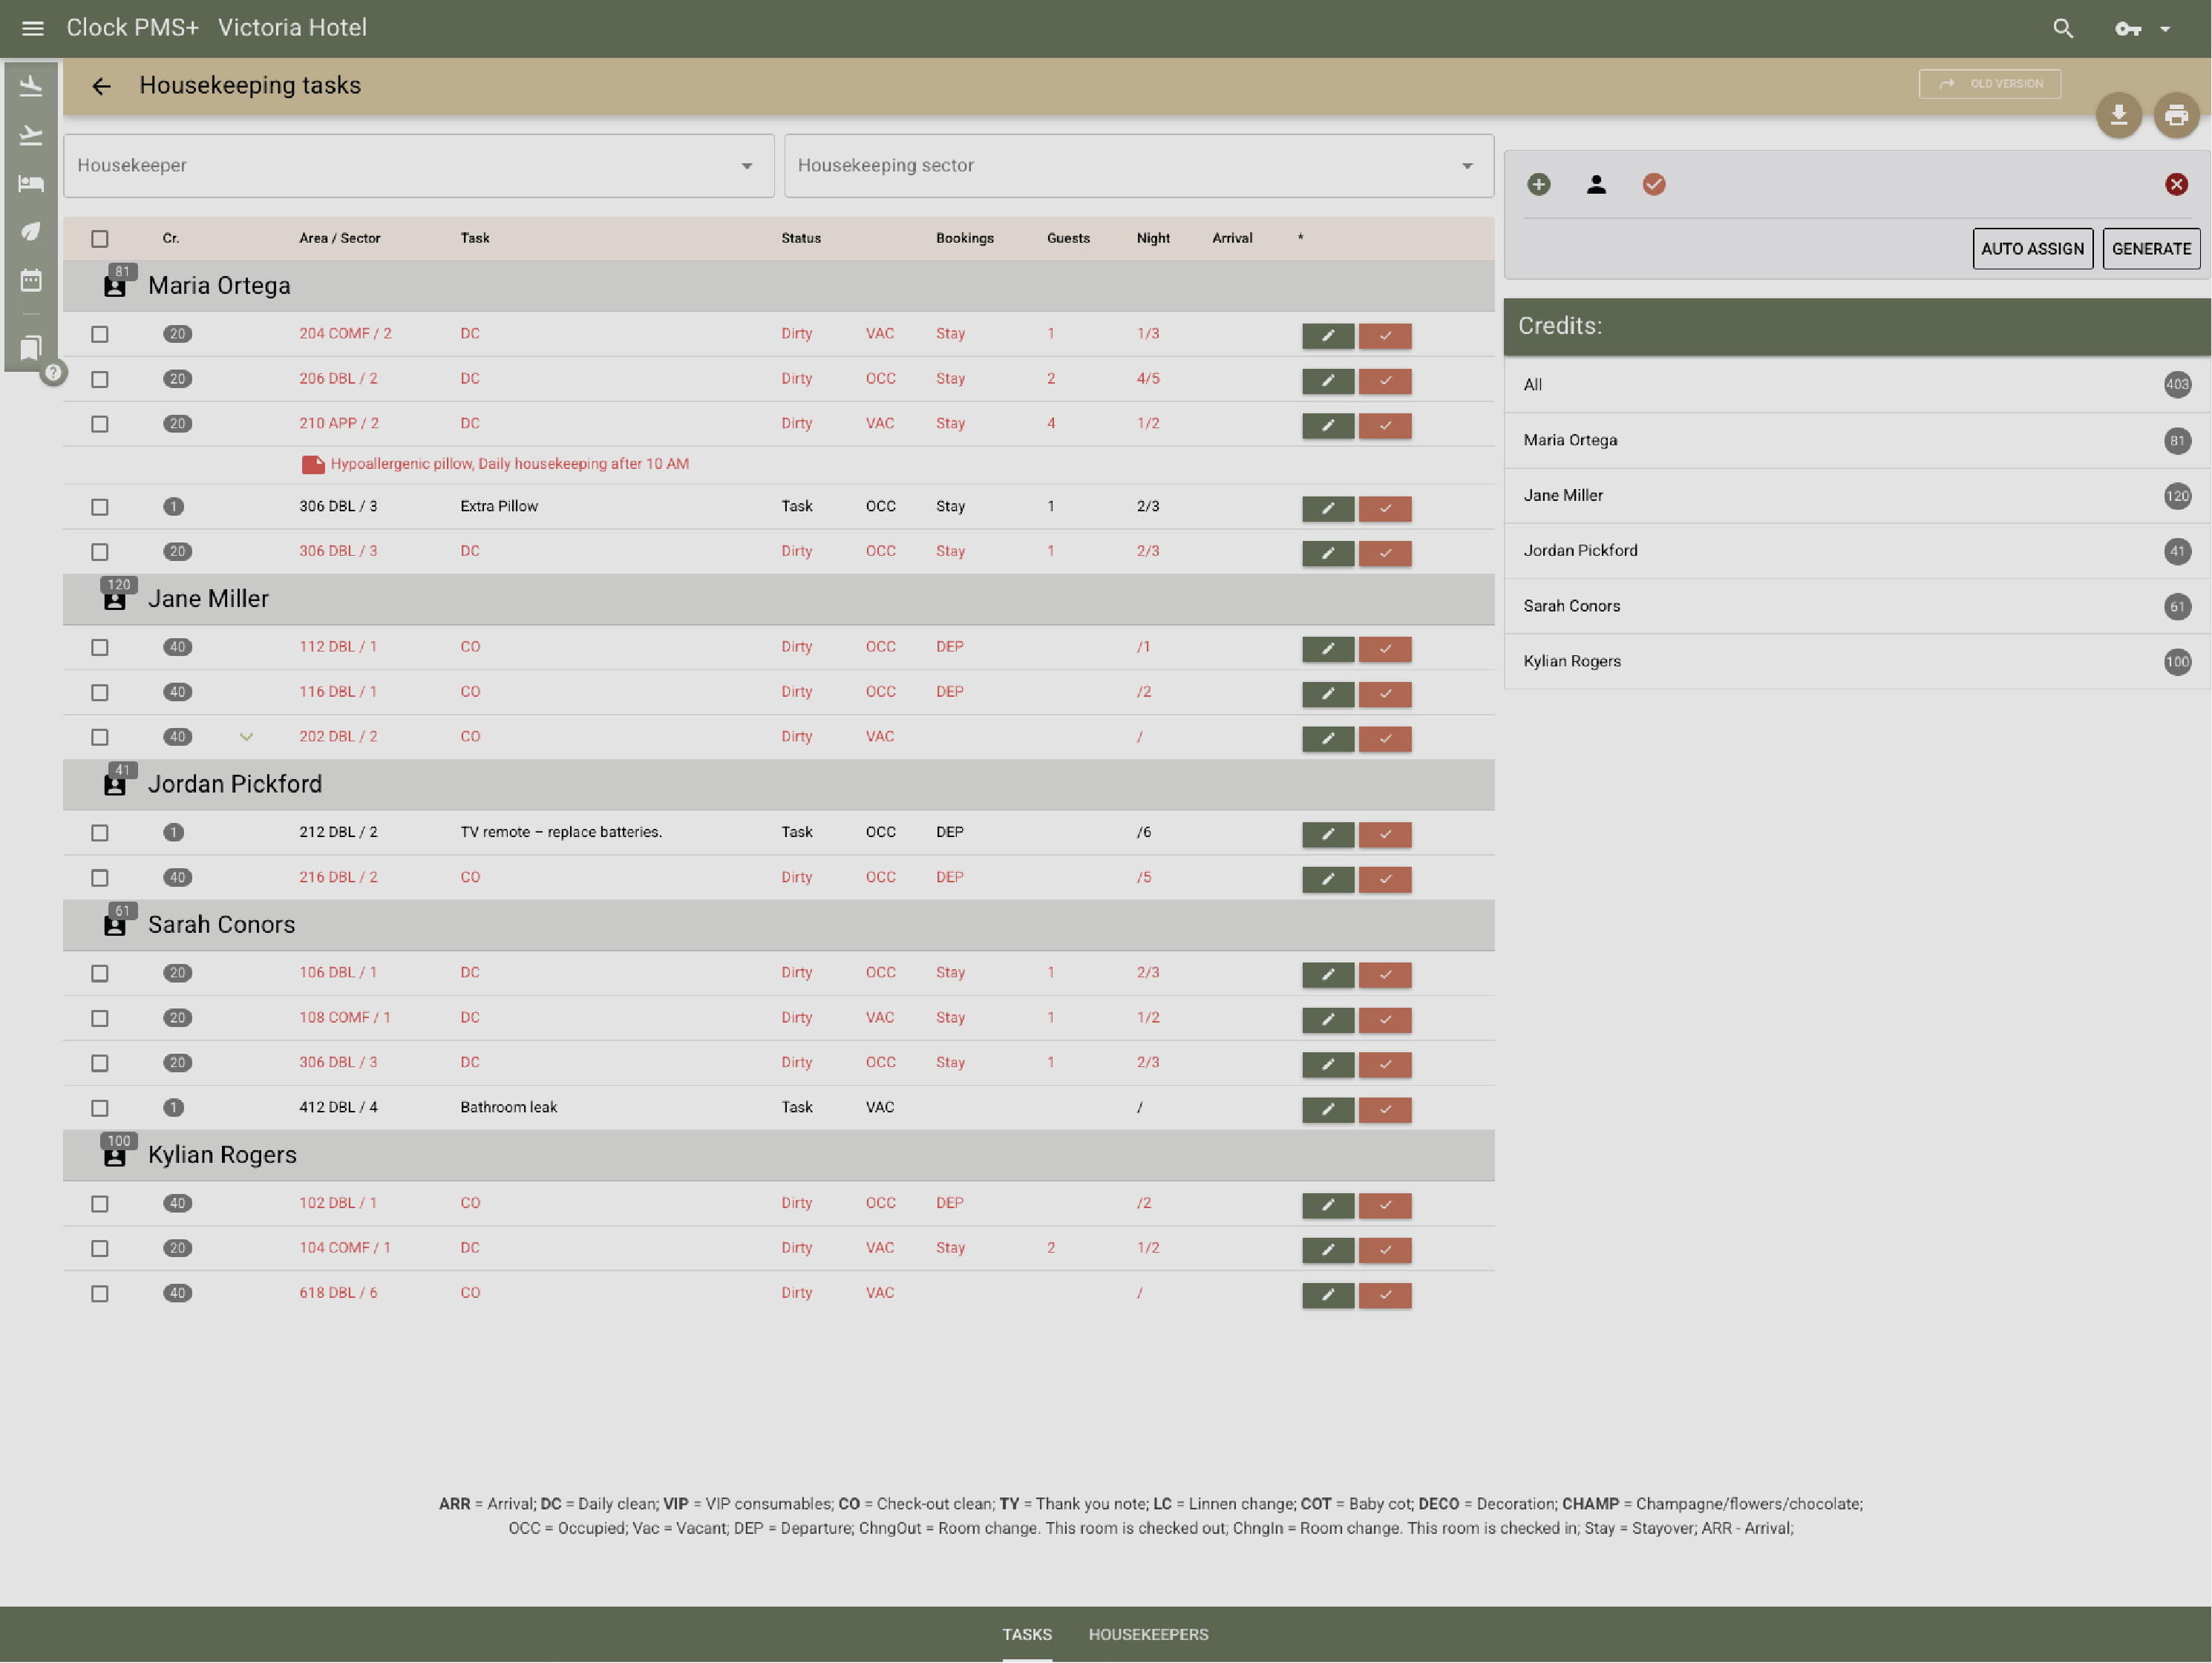Open the Housekeeping sector dropdown
The image size is (2212, 1663).
[x=1138, y=166]
